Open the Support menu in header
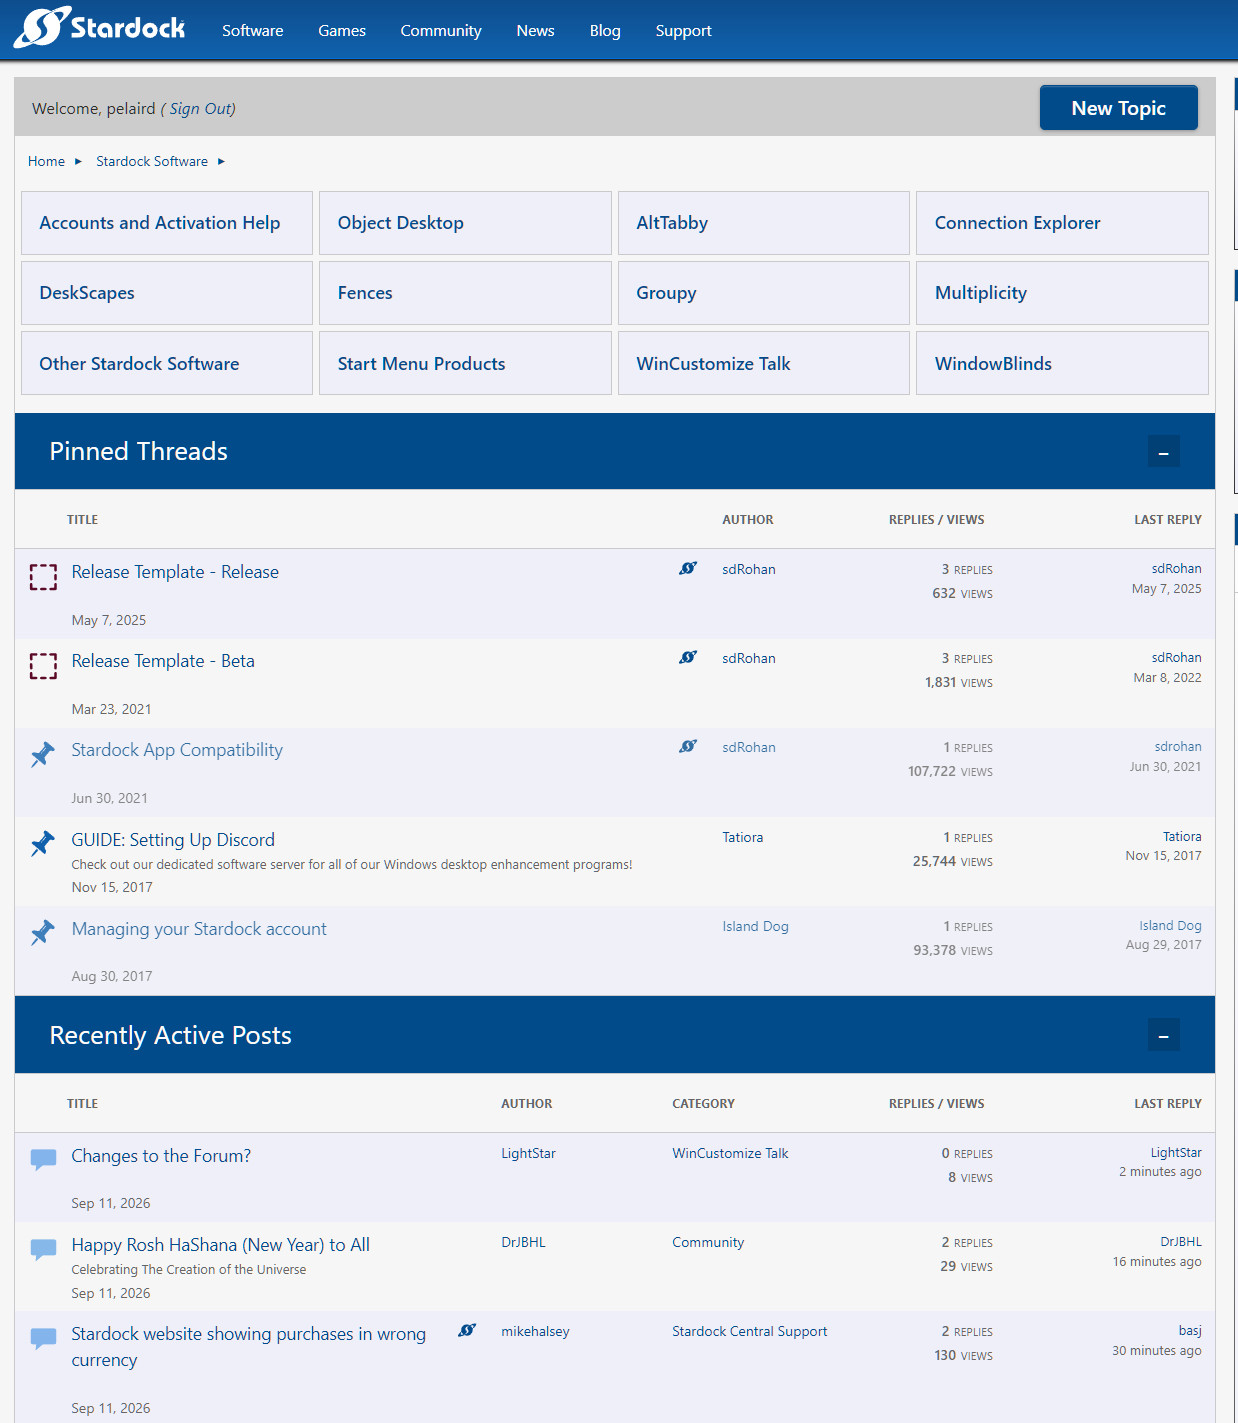The height and width of the screenshot is (1423, 1238). (684, 31)
